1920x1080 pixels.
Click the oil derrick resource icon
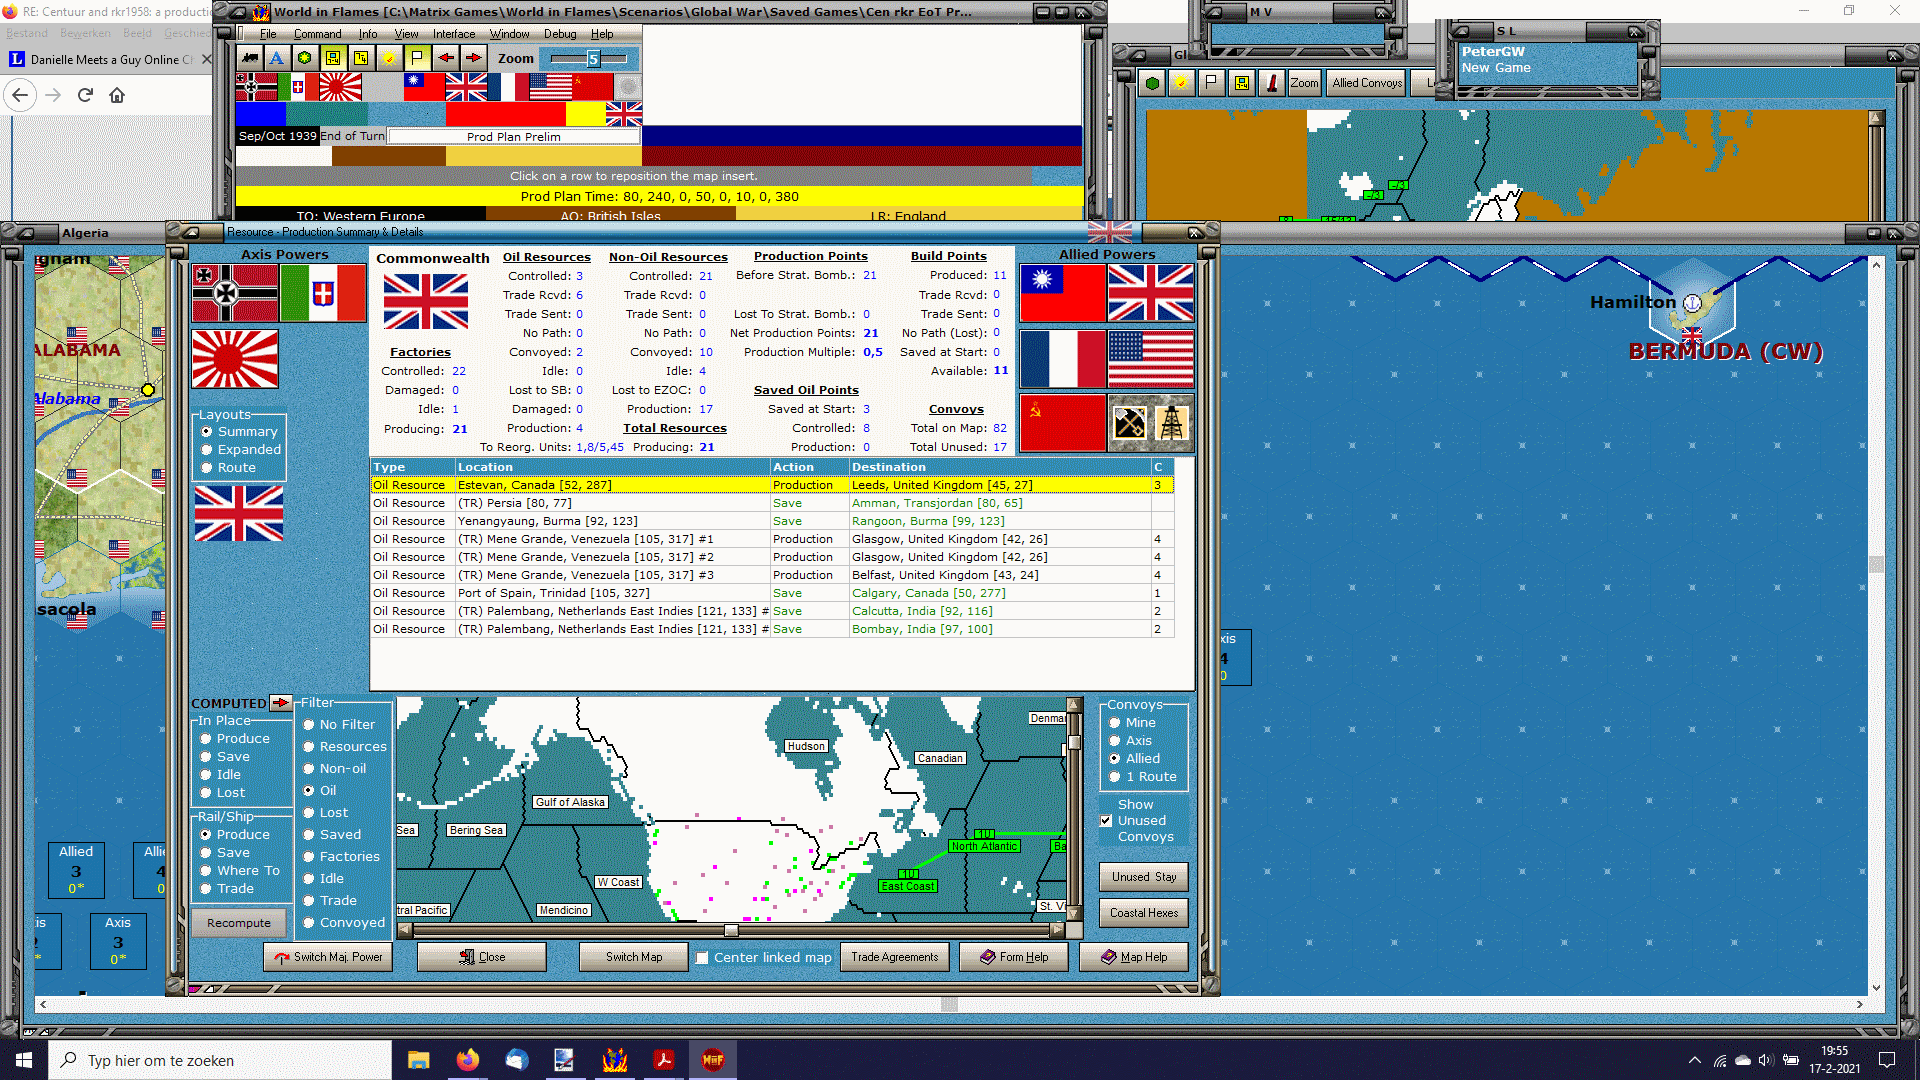1172,423
